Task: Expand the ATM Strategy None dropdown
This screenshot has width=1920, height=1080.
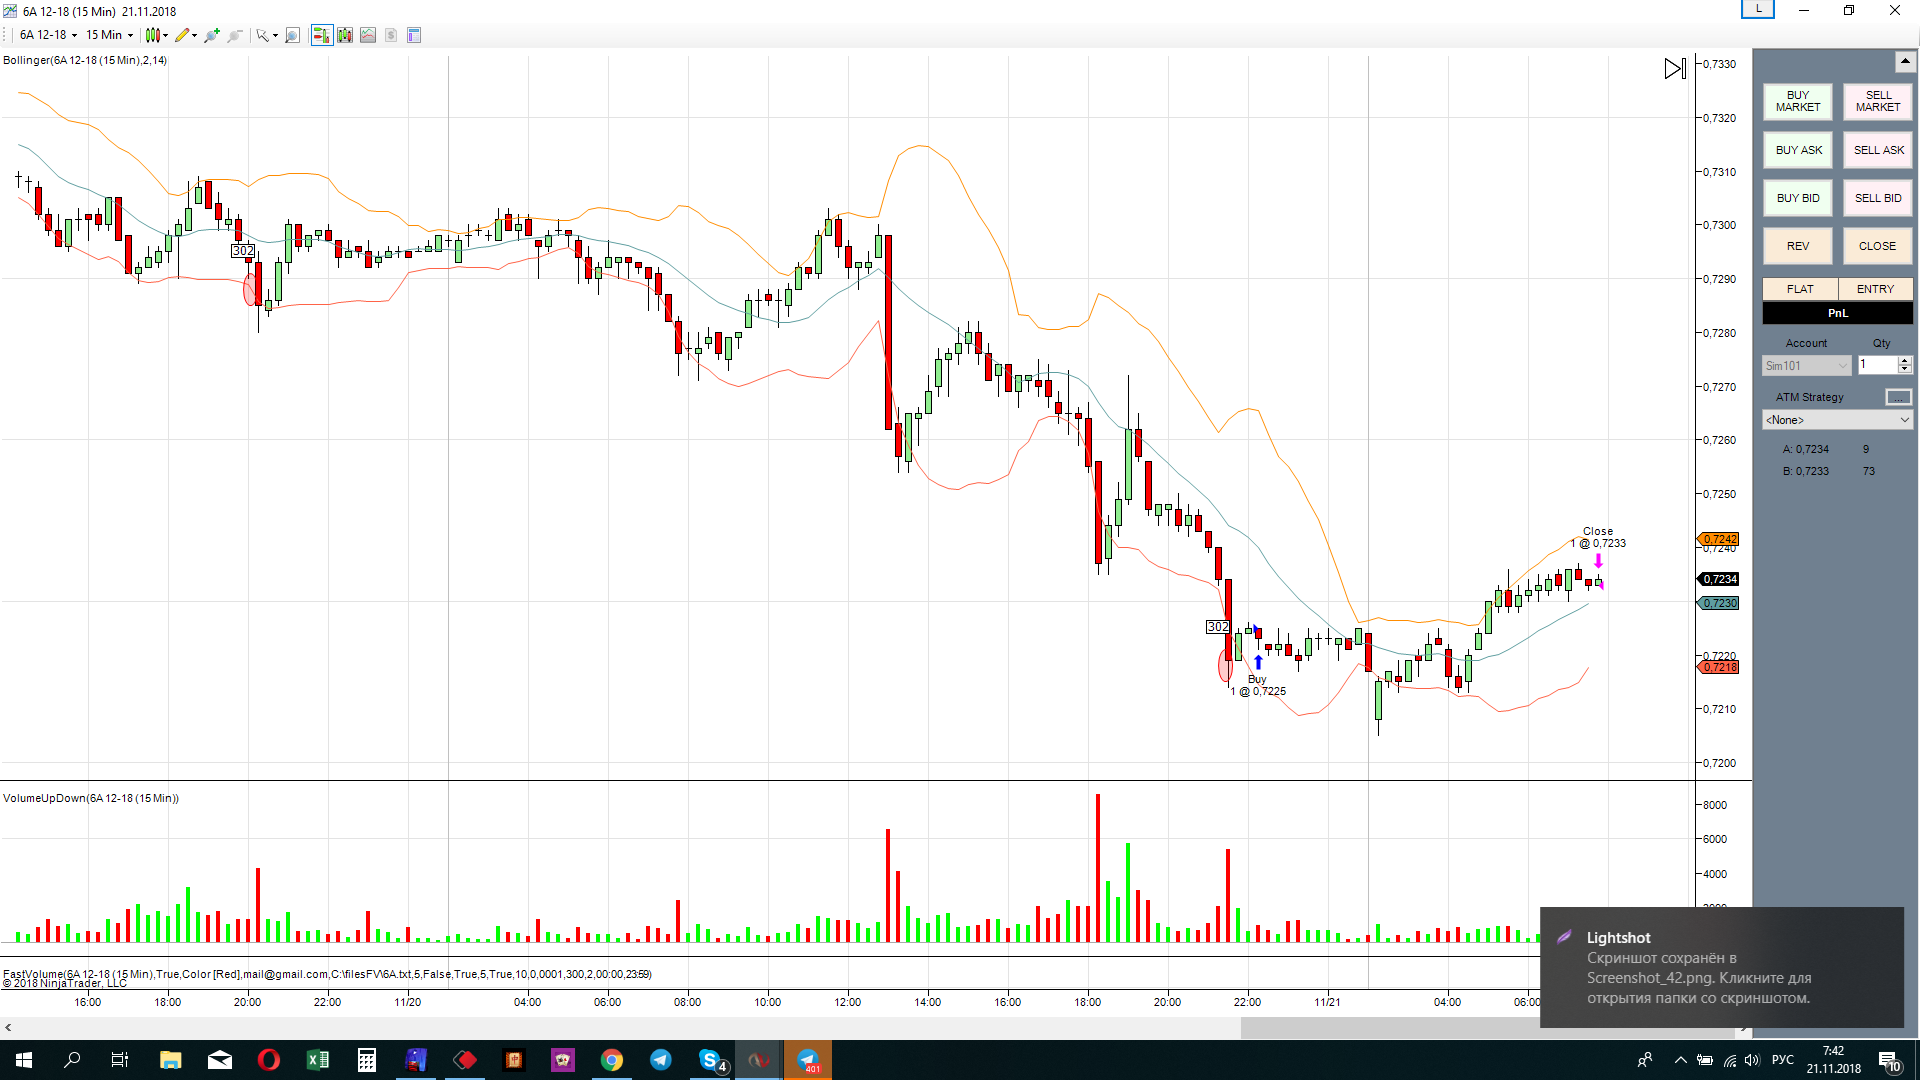Action: (x=1837, y=420)
